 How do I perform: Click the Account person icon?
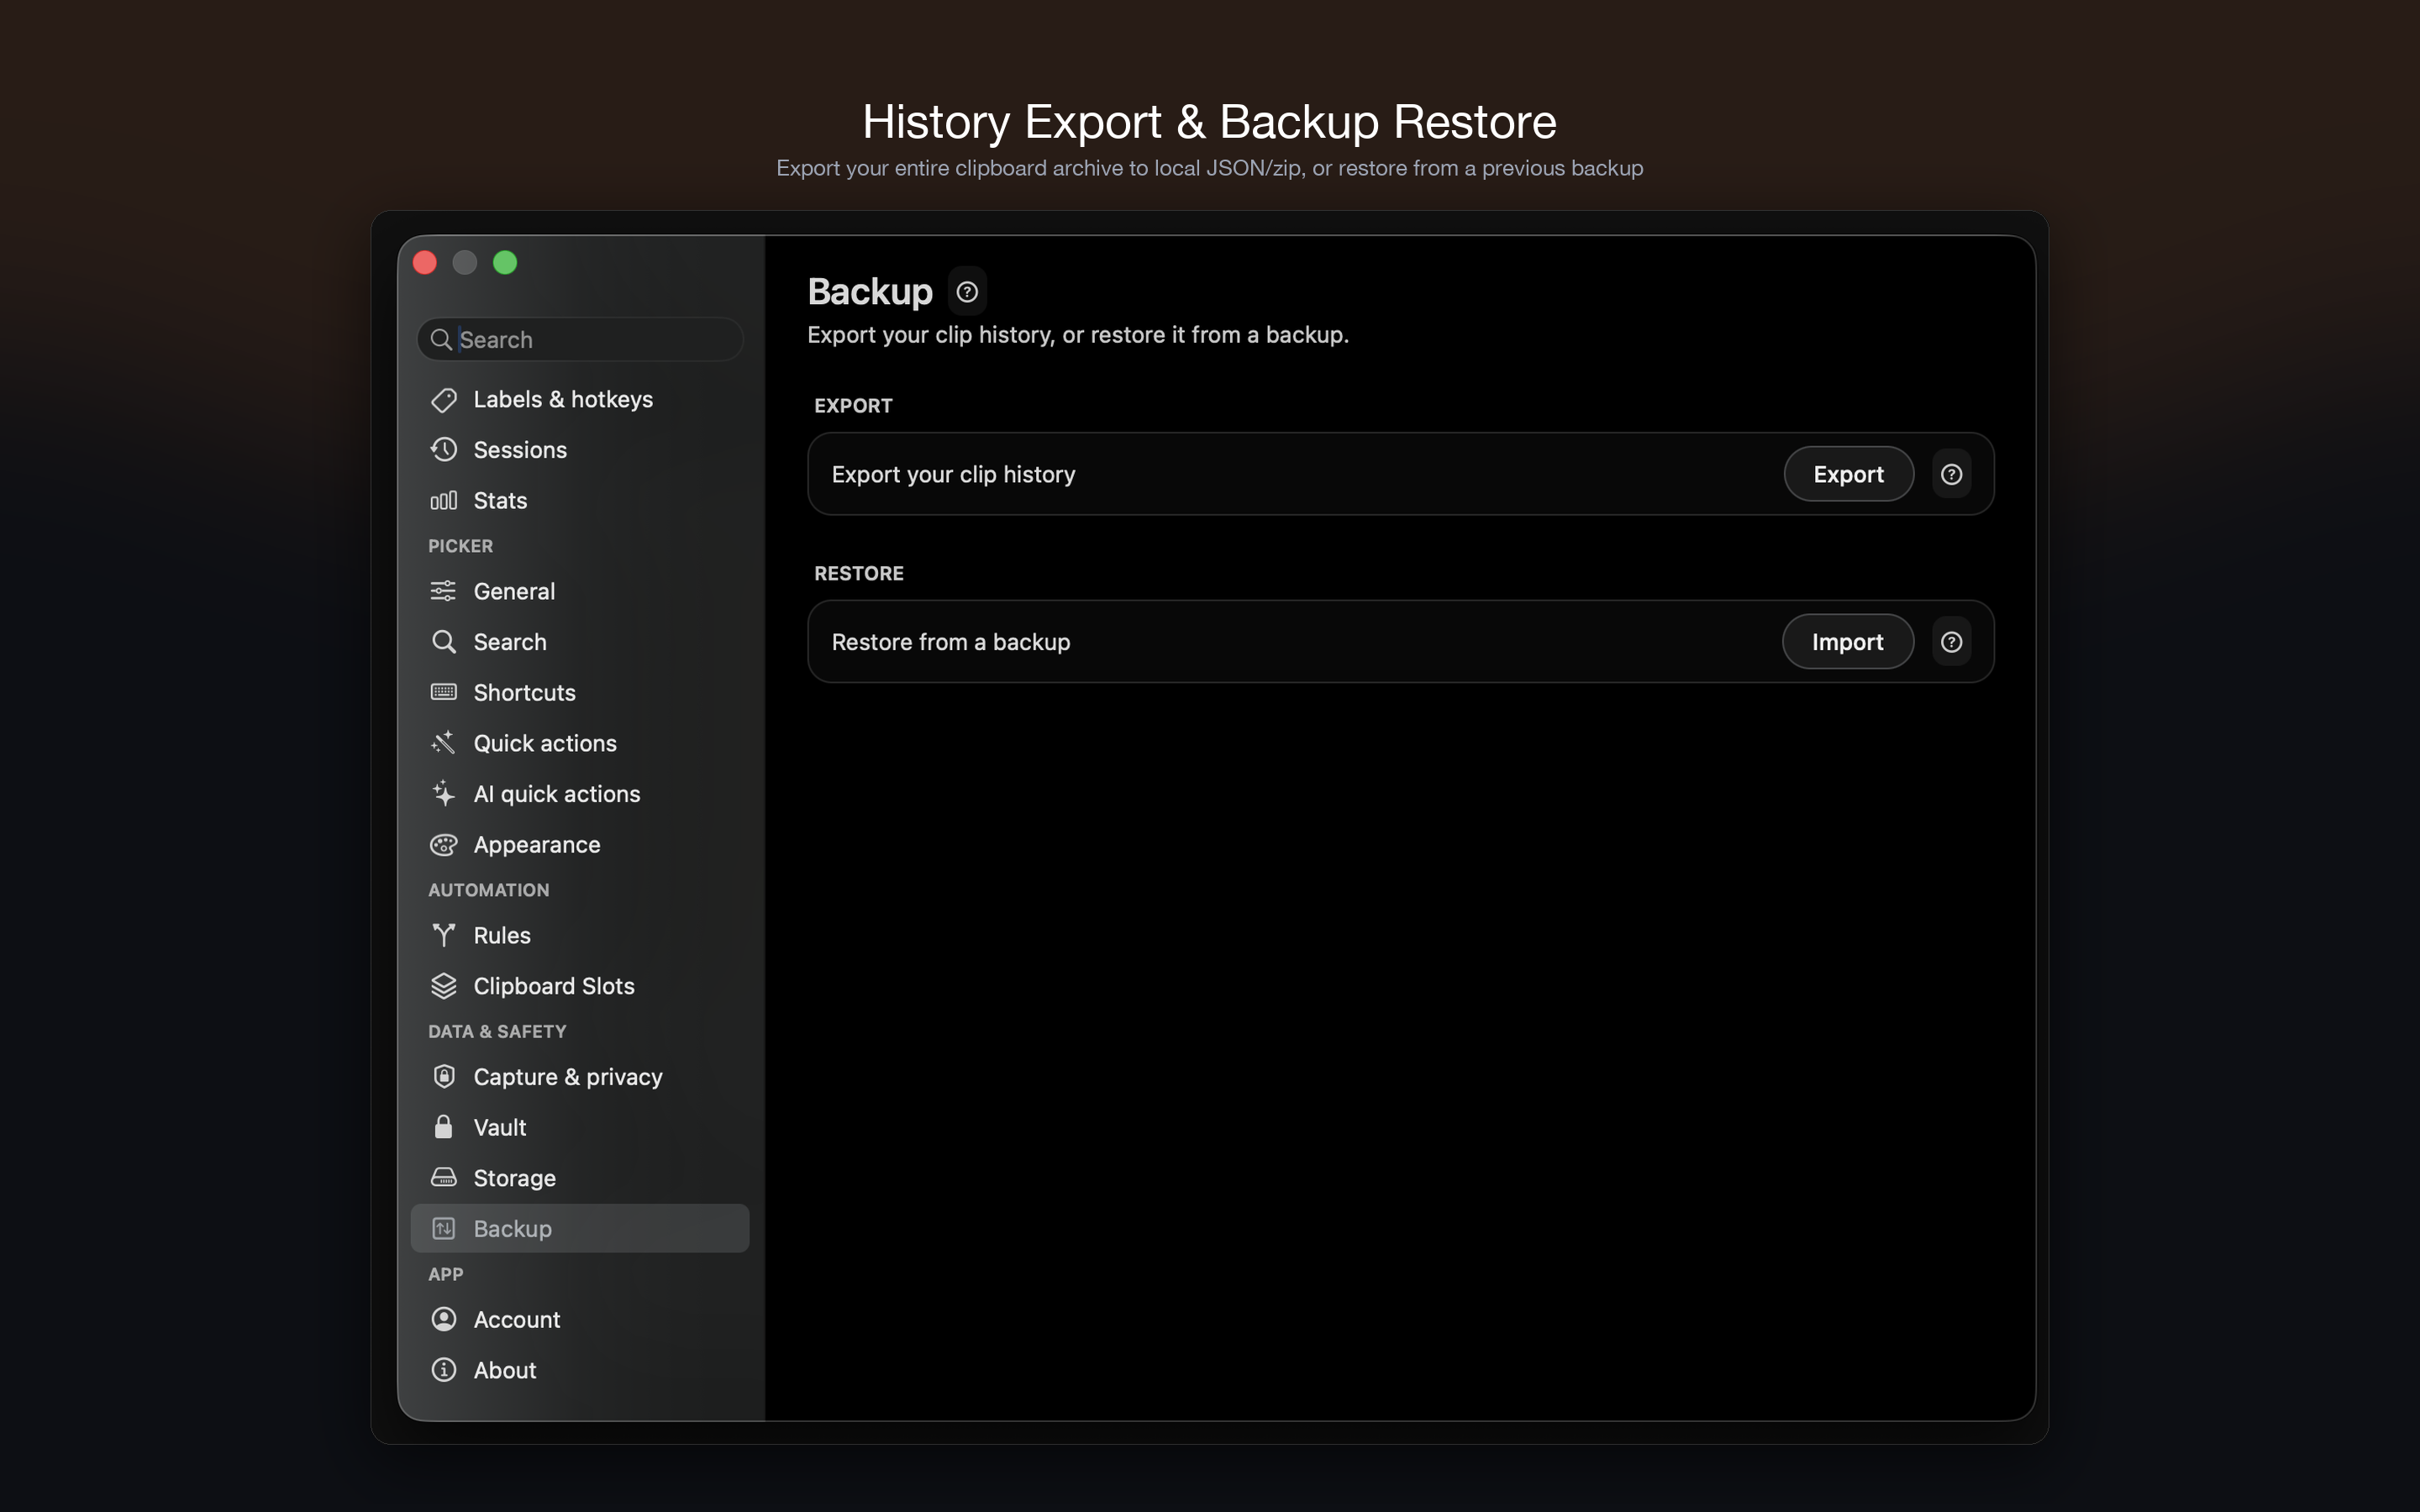tap(443, 1319)
